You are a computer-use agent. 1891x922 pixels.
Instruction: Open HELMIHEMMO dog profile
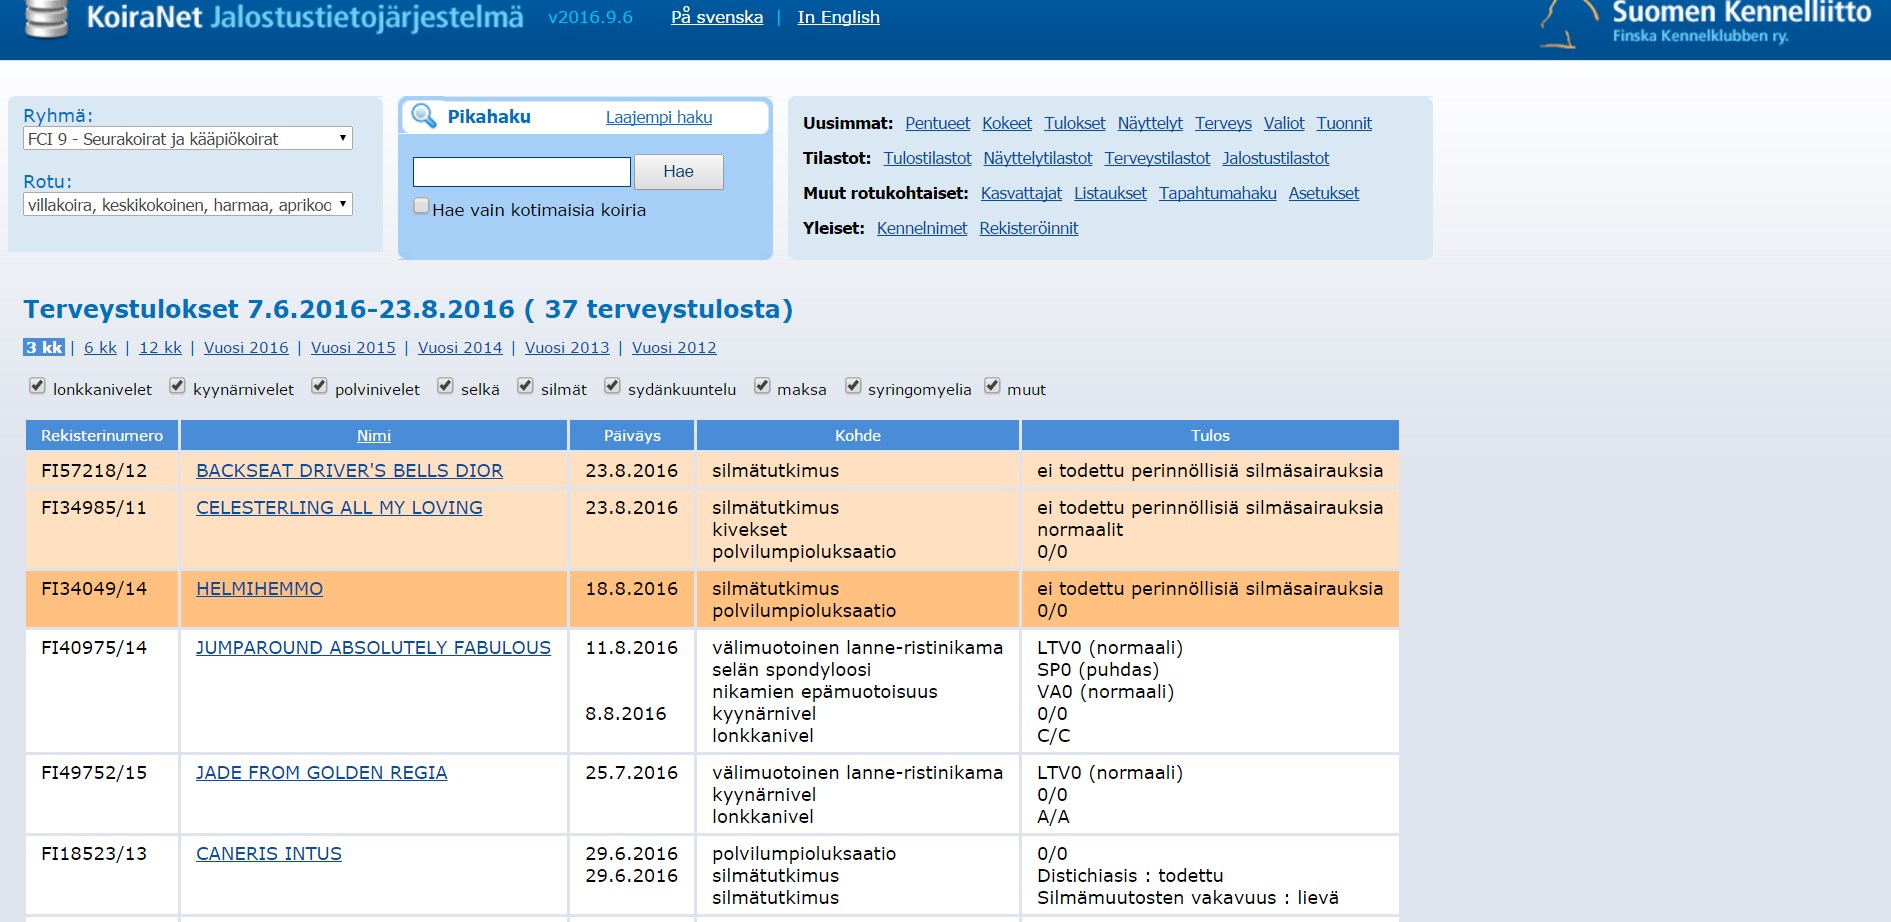coord(259,589)
